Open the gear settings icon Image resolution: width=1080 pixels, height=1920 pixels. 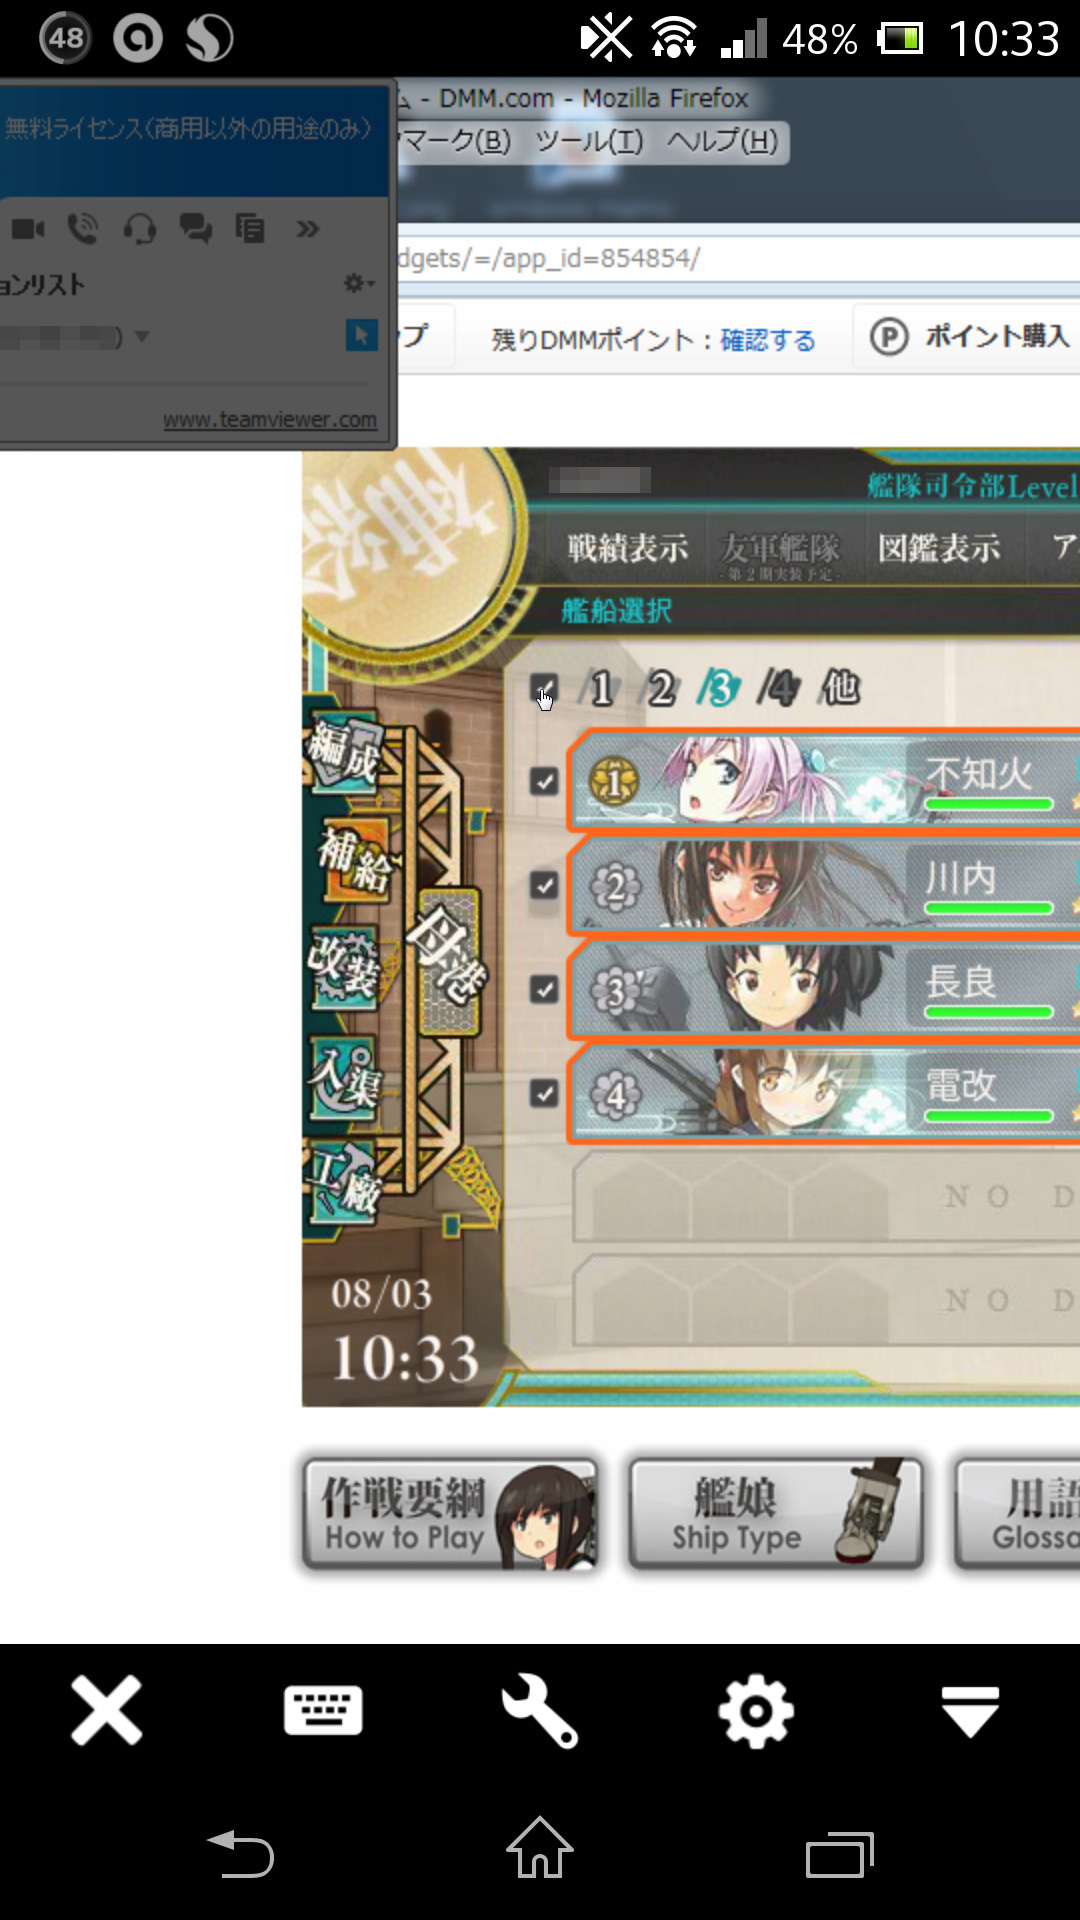(x=756, y=1711)
